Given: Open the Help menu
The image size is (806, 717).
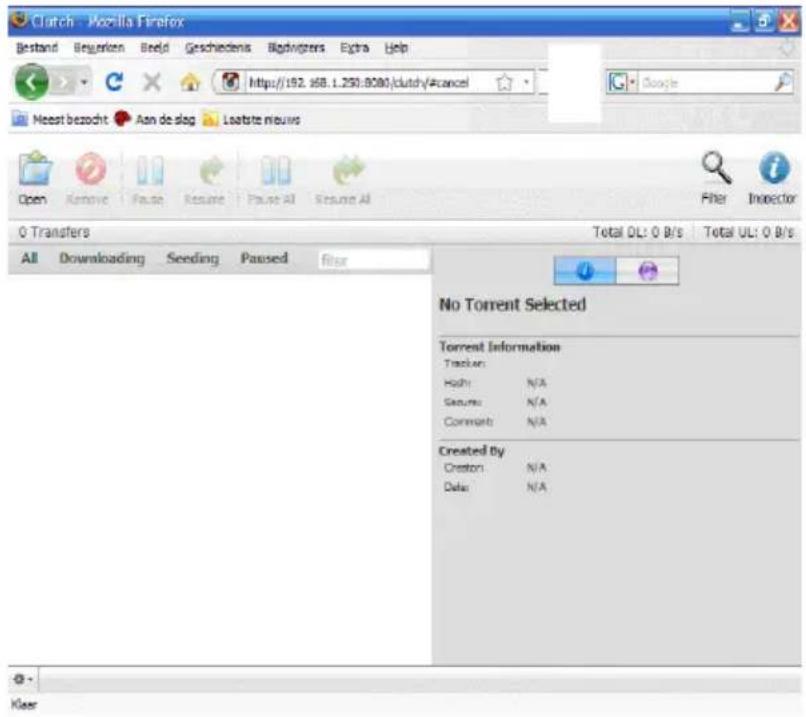Looking at the screenshot, I should [x=396, y=48].
